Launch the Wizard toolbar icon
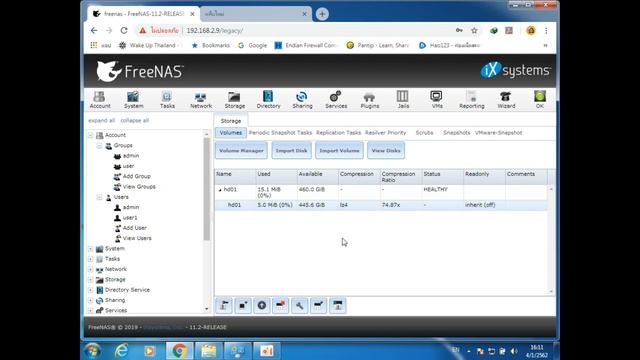Viewport: 640px width, 360px height. [x=506, y=100]
